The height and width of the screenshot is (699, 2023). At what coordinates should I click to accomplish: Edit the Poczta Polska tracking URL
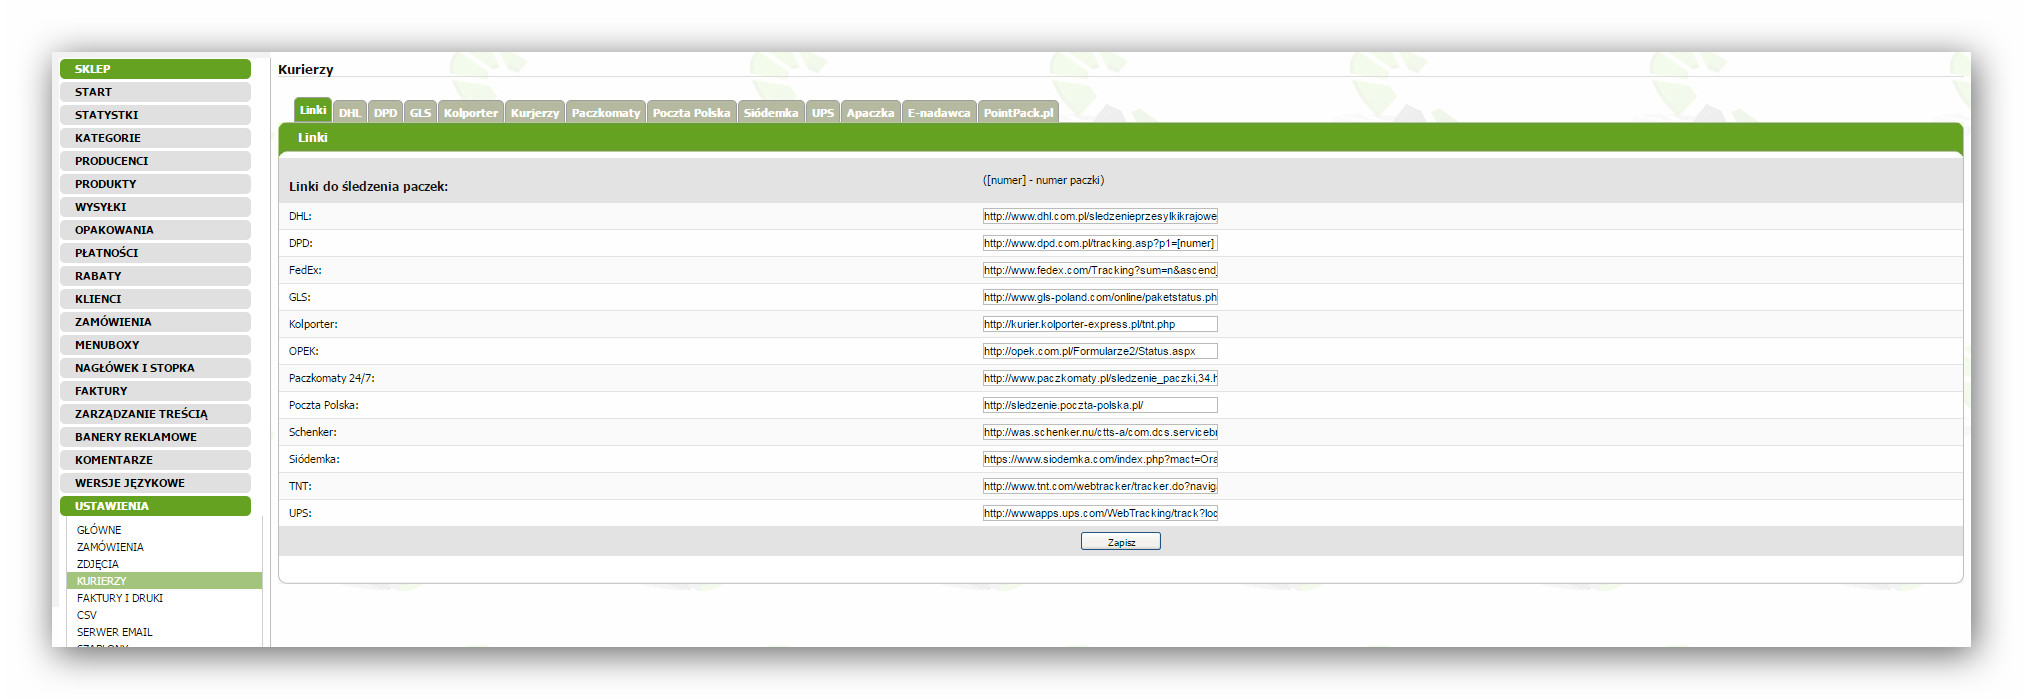(1099, 406)
